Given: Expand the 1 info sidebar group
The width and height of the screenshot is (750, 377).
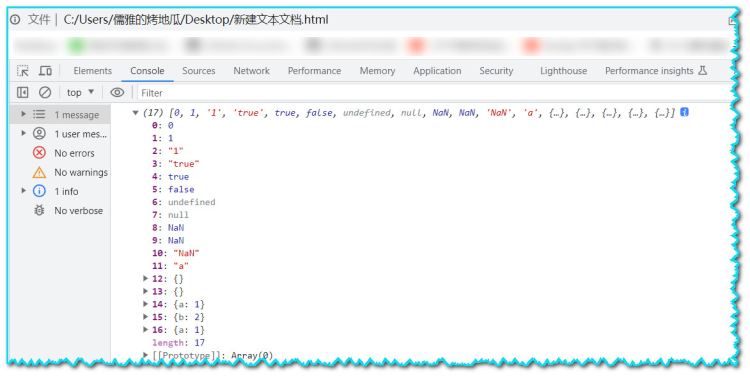Looking at the screenshot, I should click(x=23, y=190).
